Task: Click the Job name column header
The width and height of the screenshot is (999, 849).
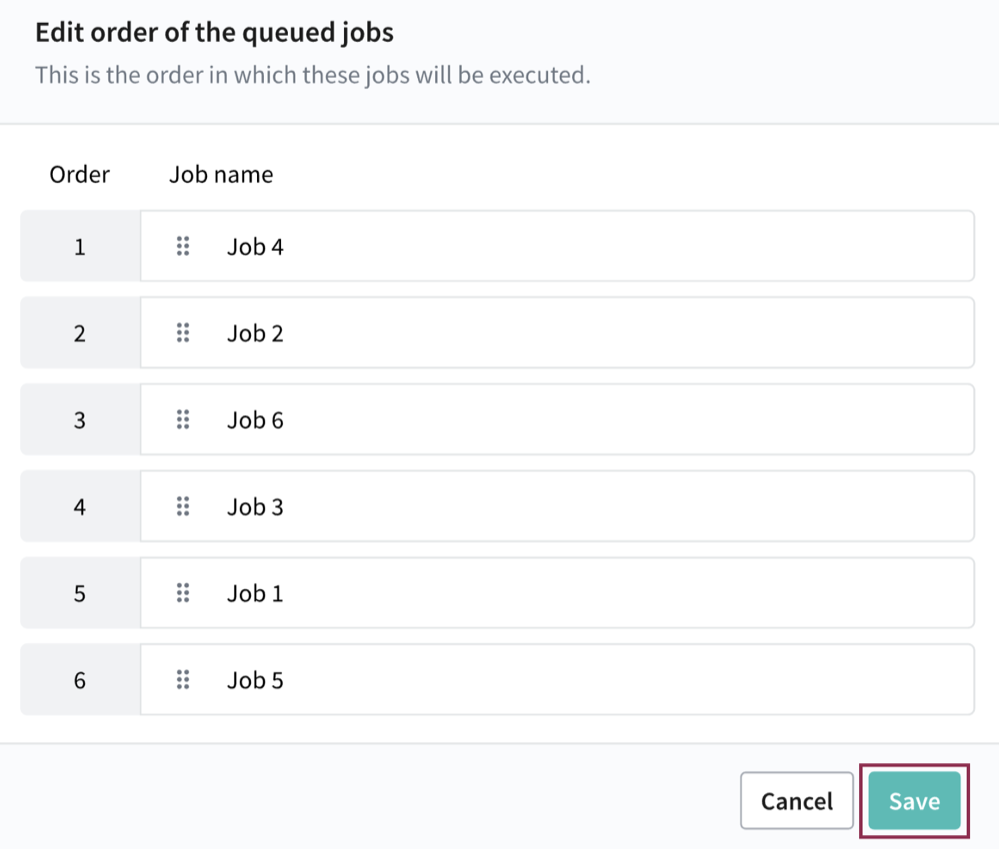Action: point(220,174)
